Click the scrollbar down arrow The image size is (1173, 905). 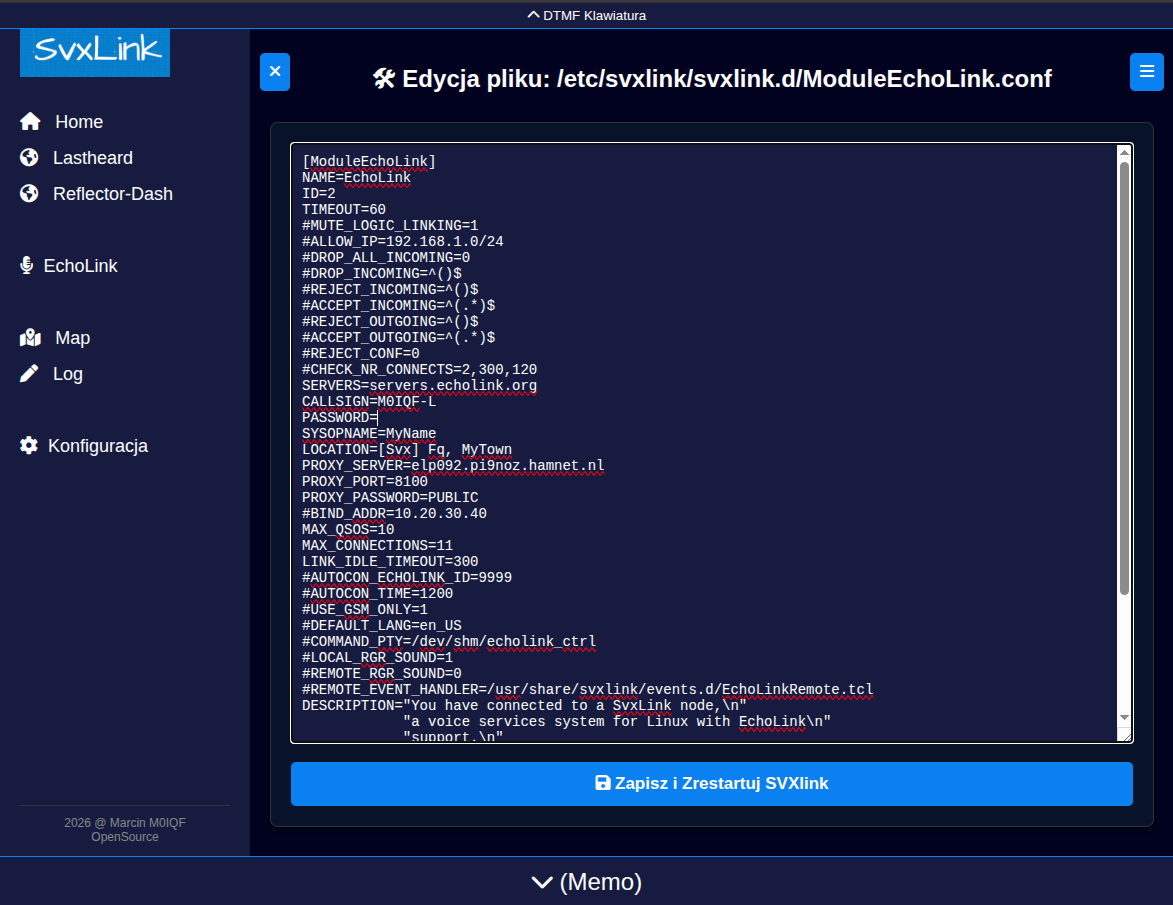click(1124, 718)
